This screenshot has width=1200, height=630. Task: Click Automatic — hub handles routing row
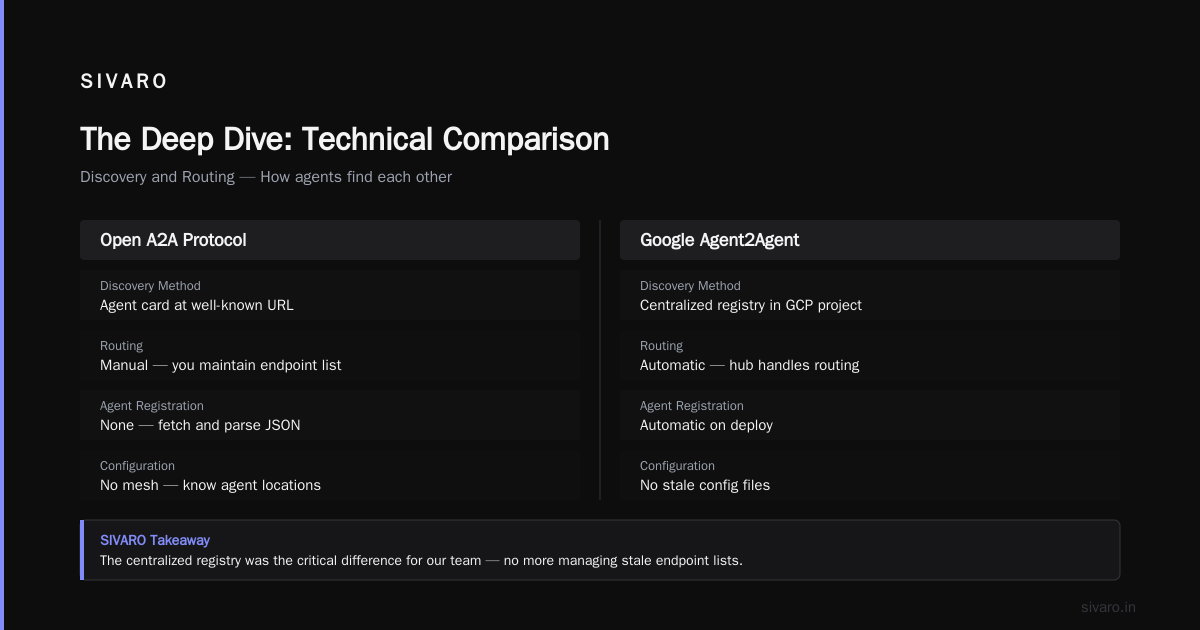[x=870, y=355]
